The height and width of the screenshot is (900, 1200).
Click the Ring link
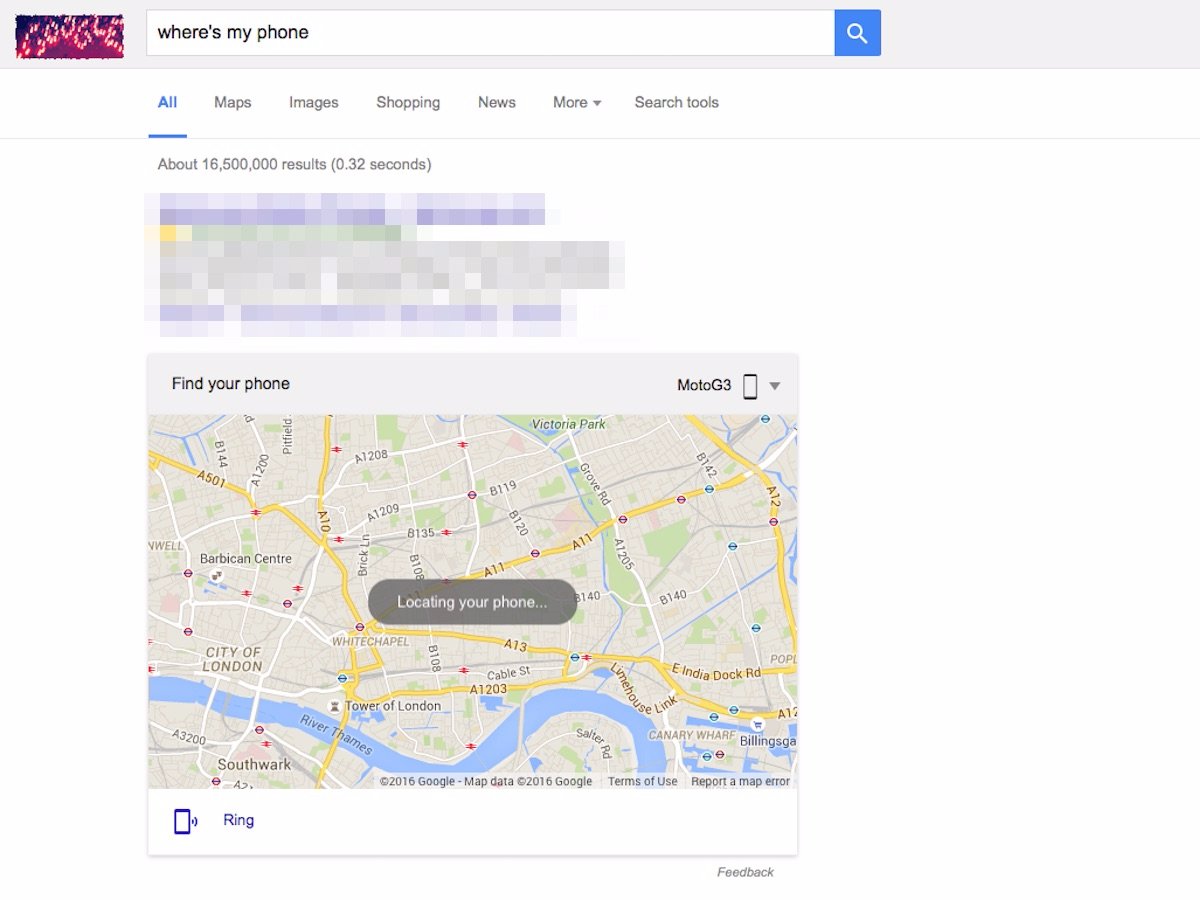coord(238,820)
